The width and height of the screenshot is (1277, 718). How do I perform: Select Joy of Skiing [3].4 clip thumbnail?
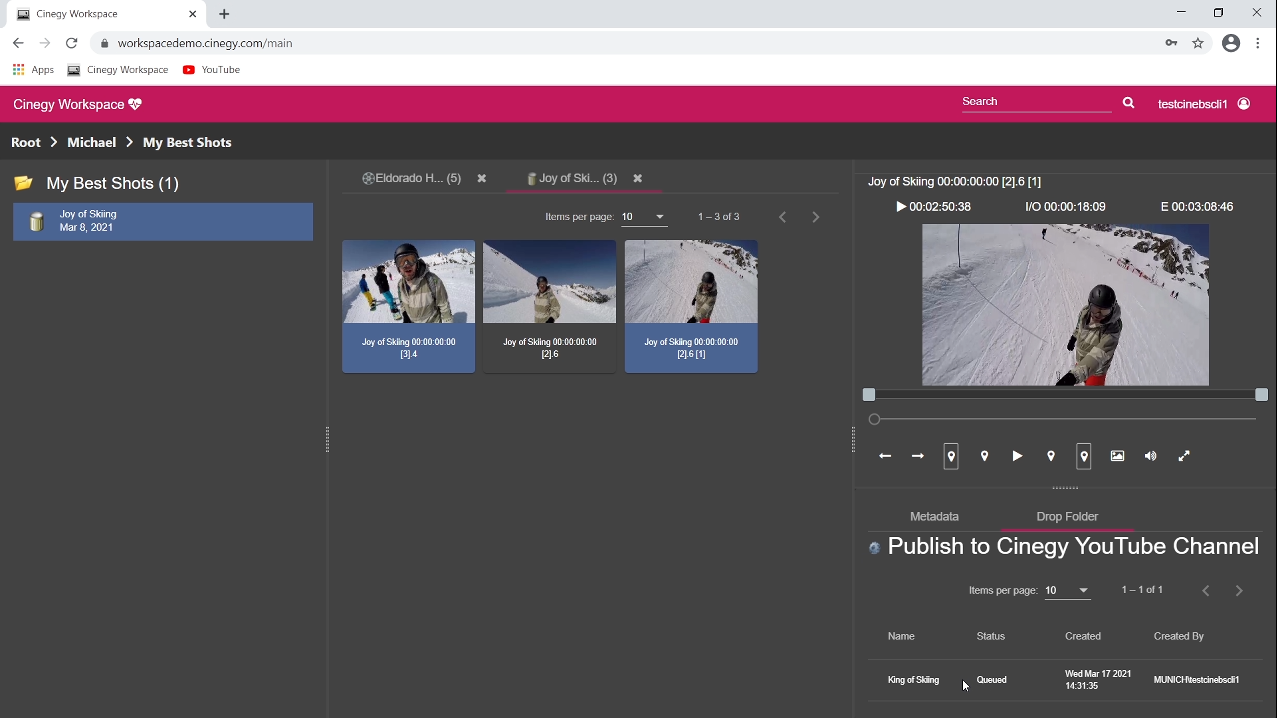(408, 306)
